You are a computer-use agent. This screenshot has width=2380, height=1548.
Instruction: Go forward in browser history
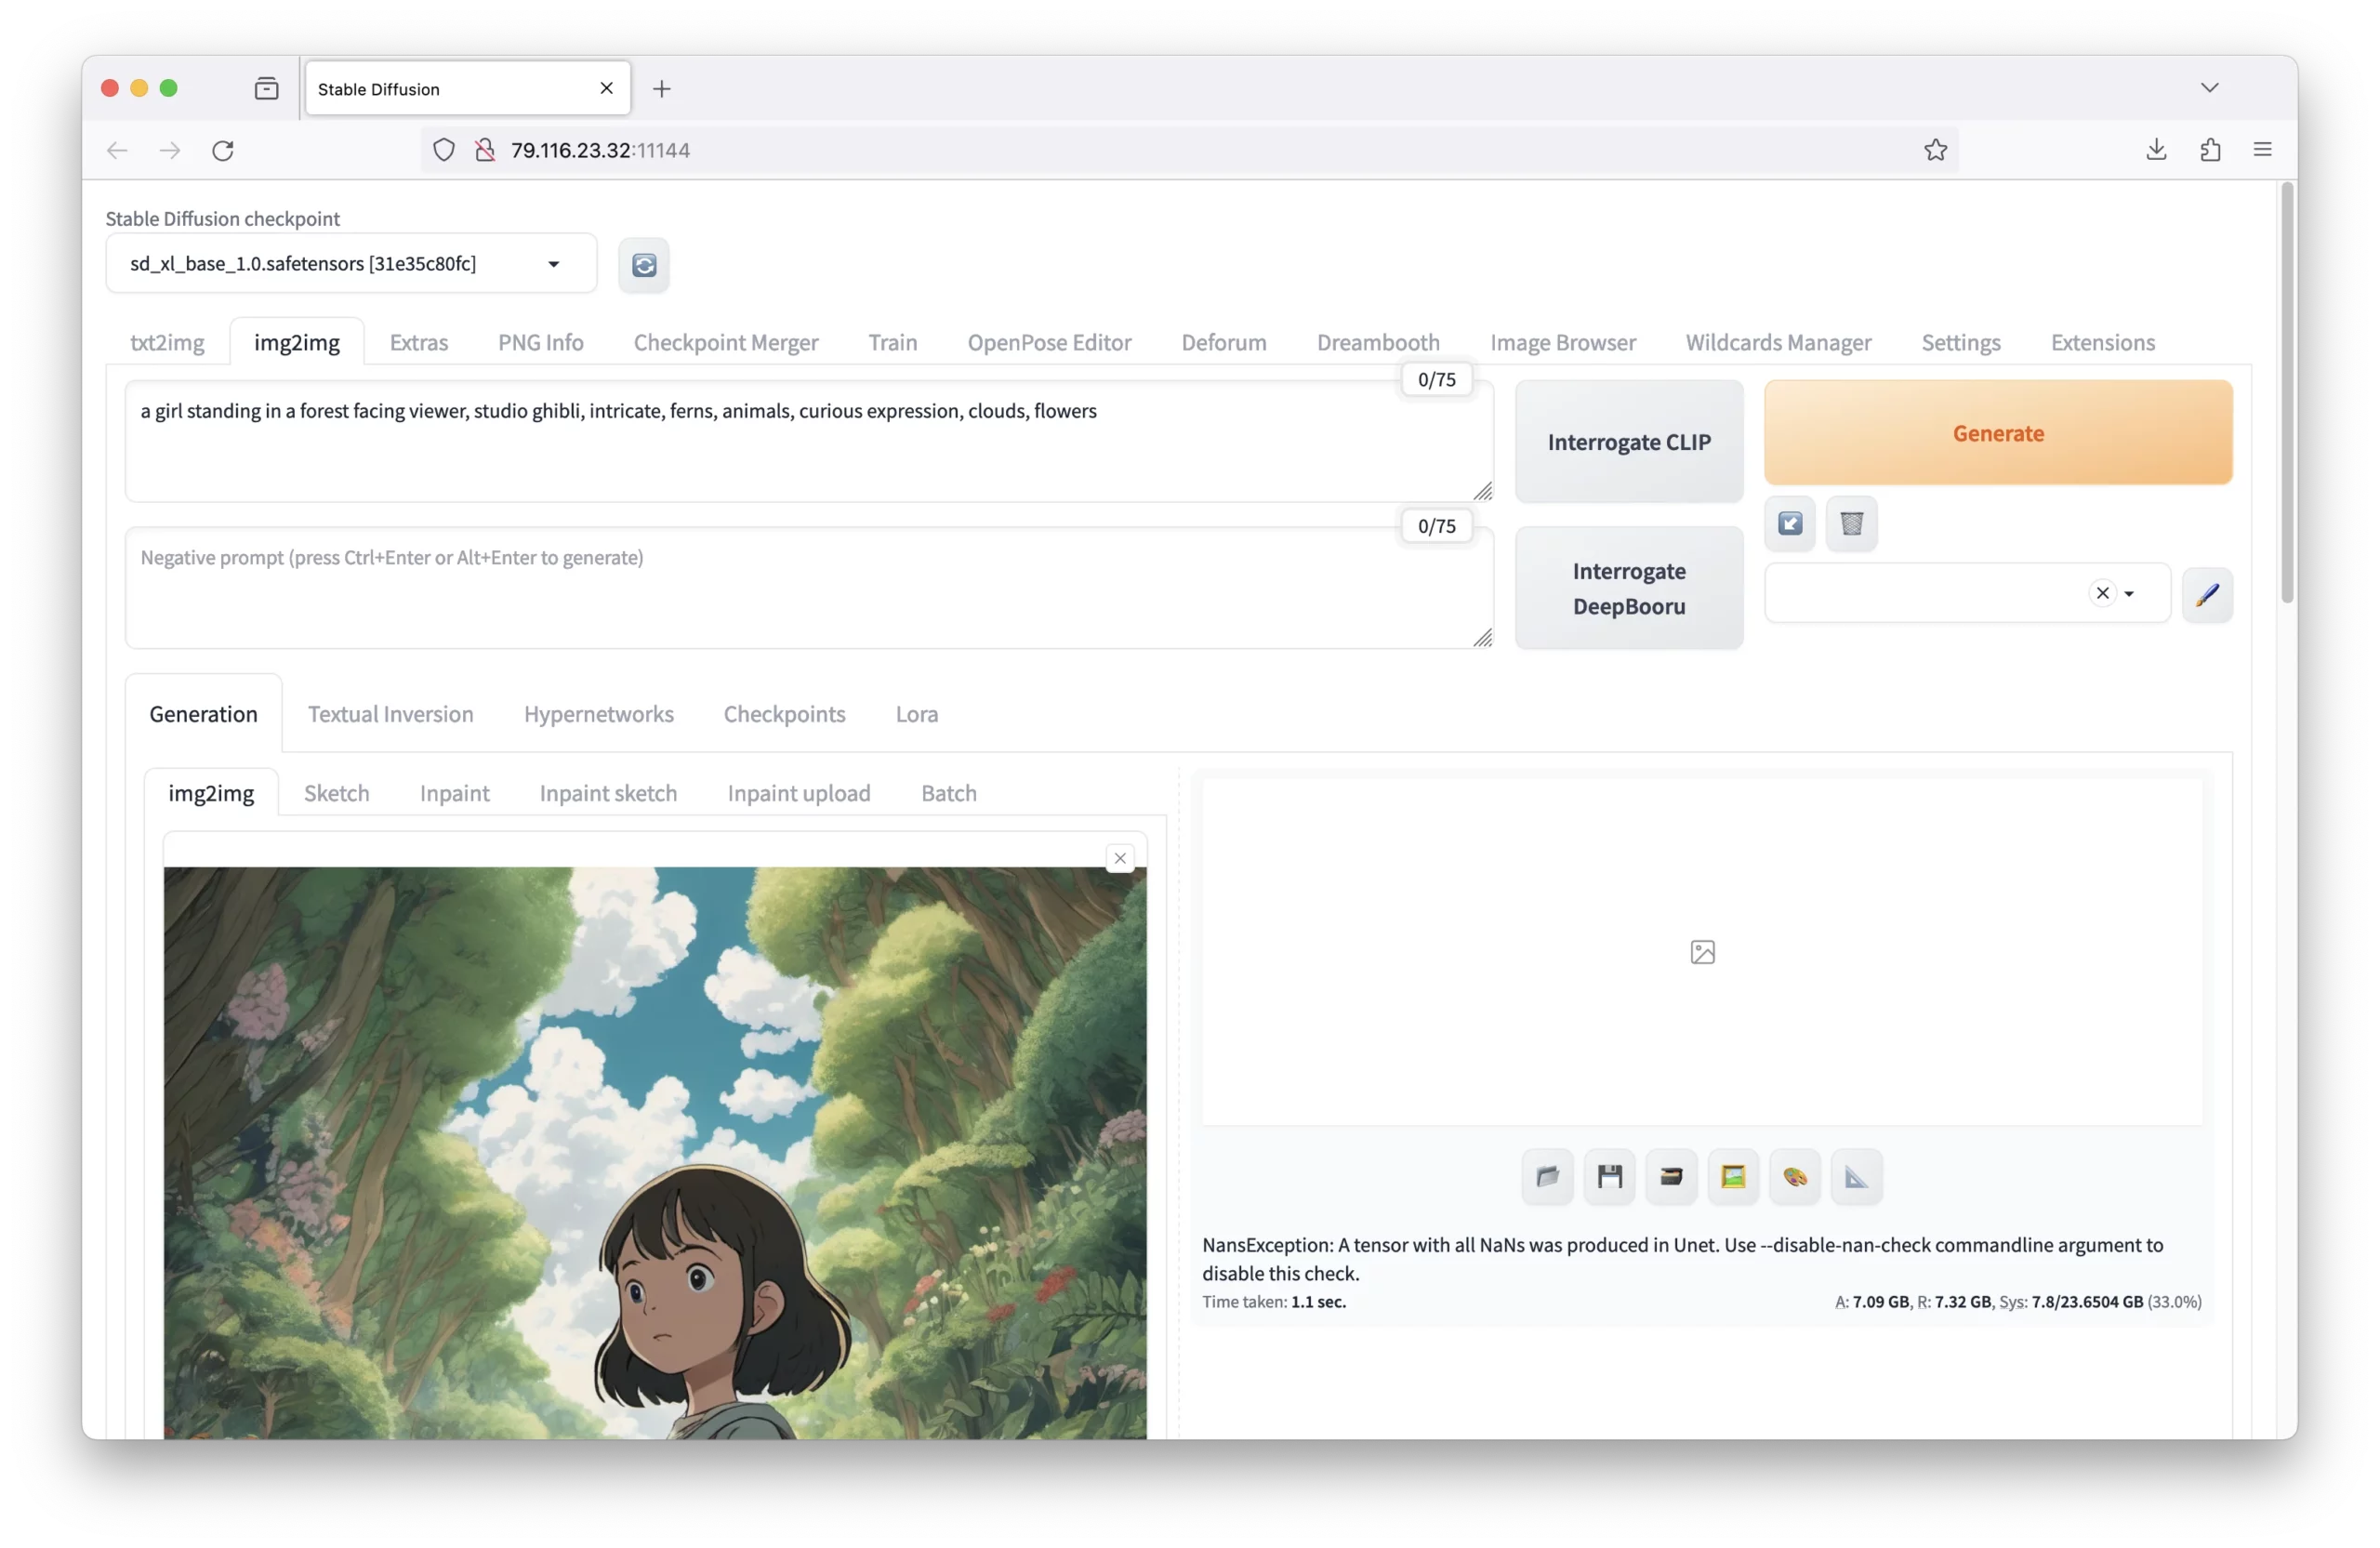[170, 150]
